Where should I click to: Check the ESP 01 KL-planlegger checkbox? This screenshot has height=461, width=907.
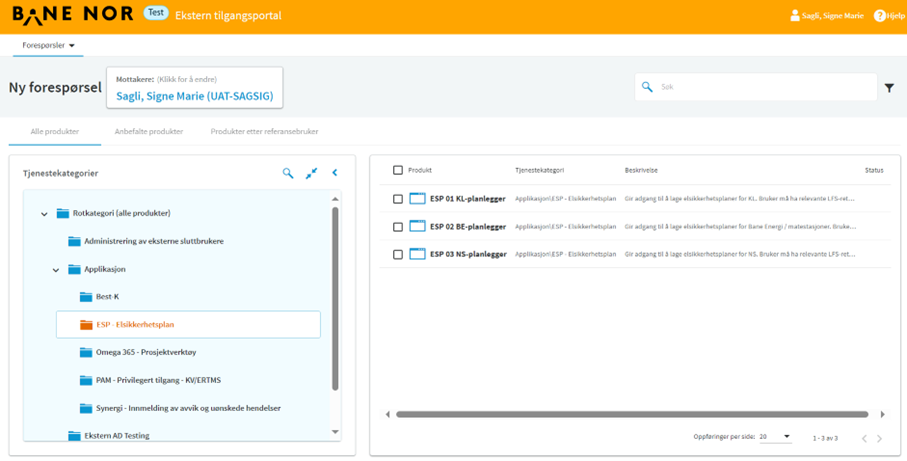pyautogui.click(x=397, y=199)
